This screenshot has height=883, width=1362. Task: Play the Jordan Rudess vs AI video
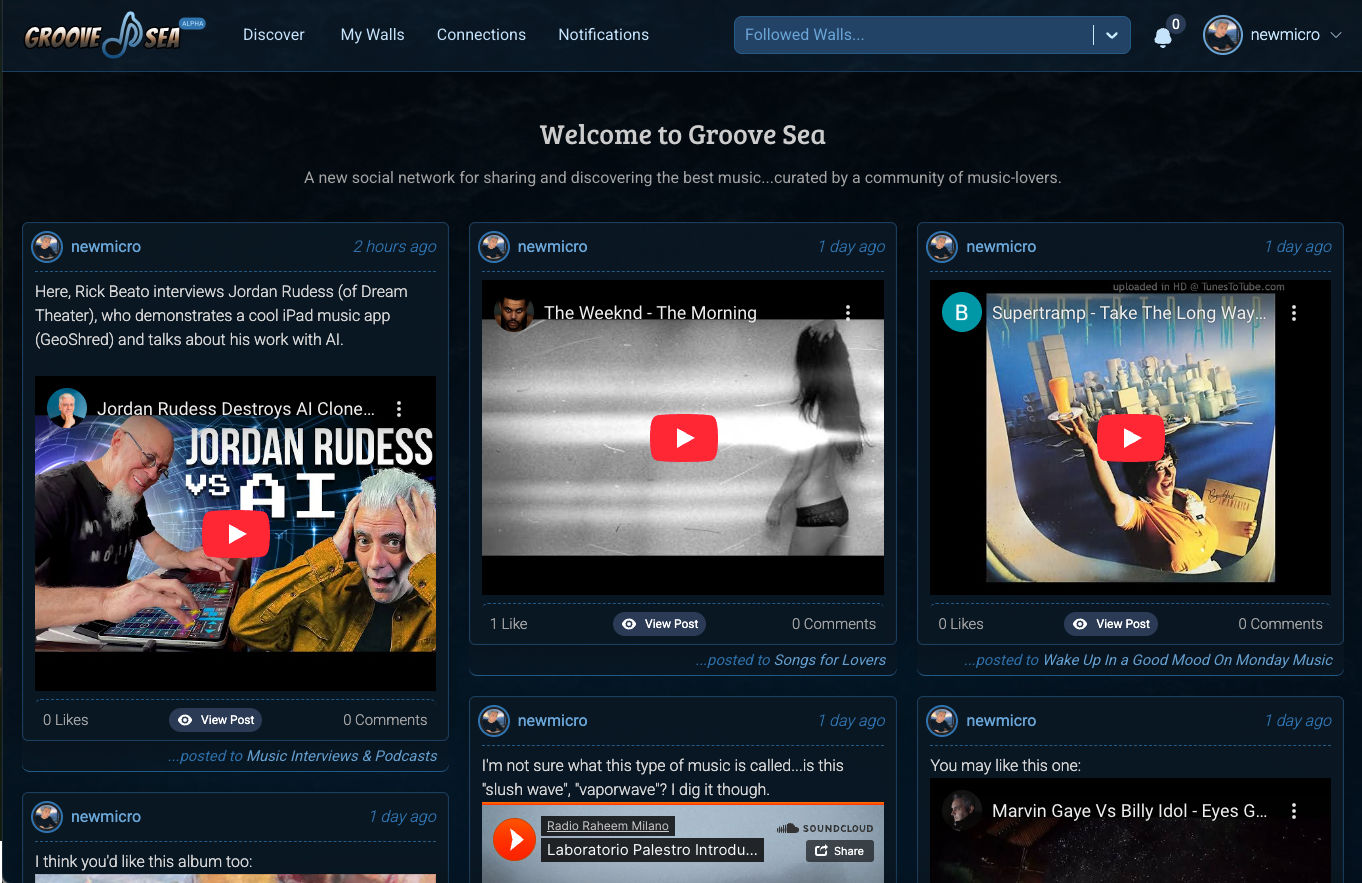236,534
